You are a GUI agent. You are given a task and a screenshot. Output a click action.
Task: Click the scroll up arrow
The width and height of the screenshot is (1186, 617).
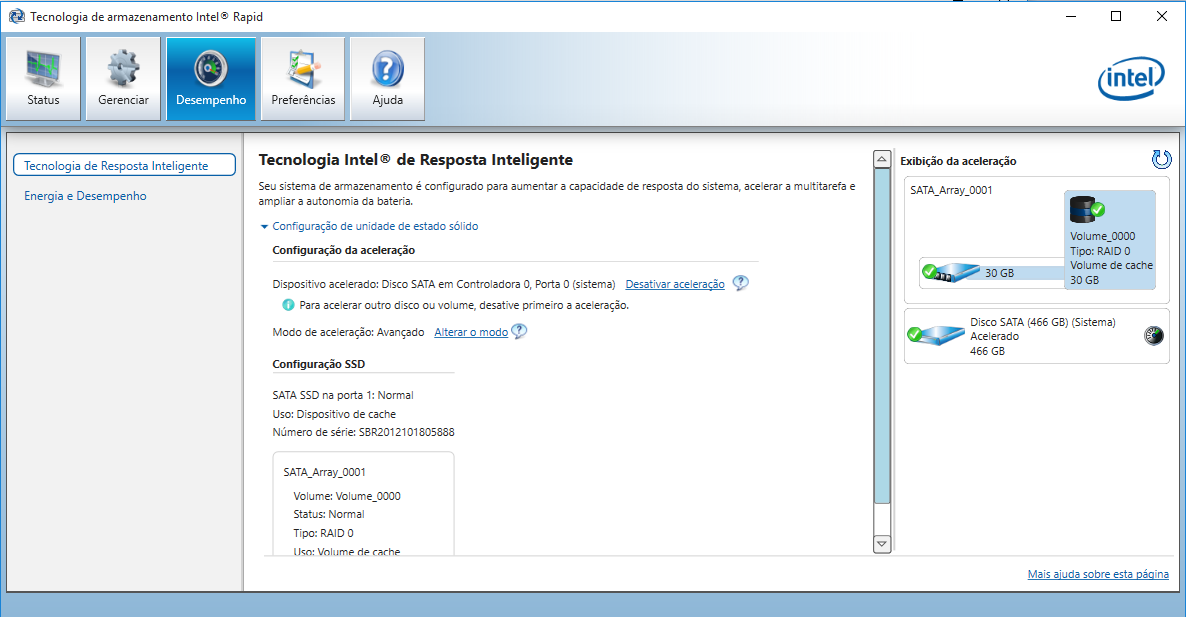click(x=881, y=160)
